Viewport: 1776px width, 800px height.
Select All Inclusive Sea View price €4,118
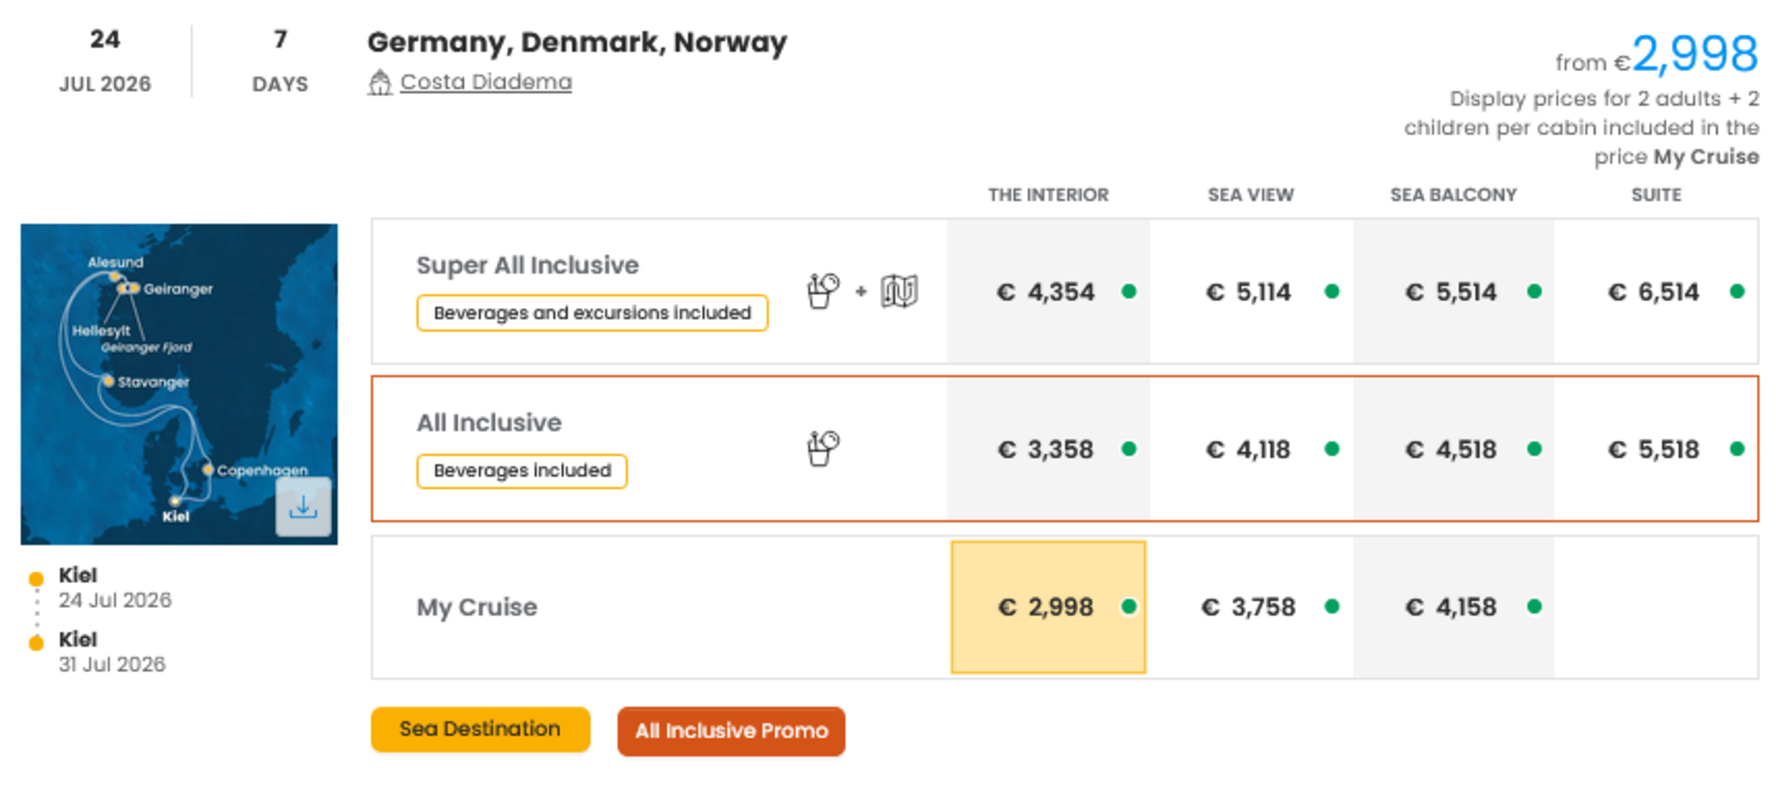point(1248,449)
